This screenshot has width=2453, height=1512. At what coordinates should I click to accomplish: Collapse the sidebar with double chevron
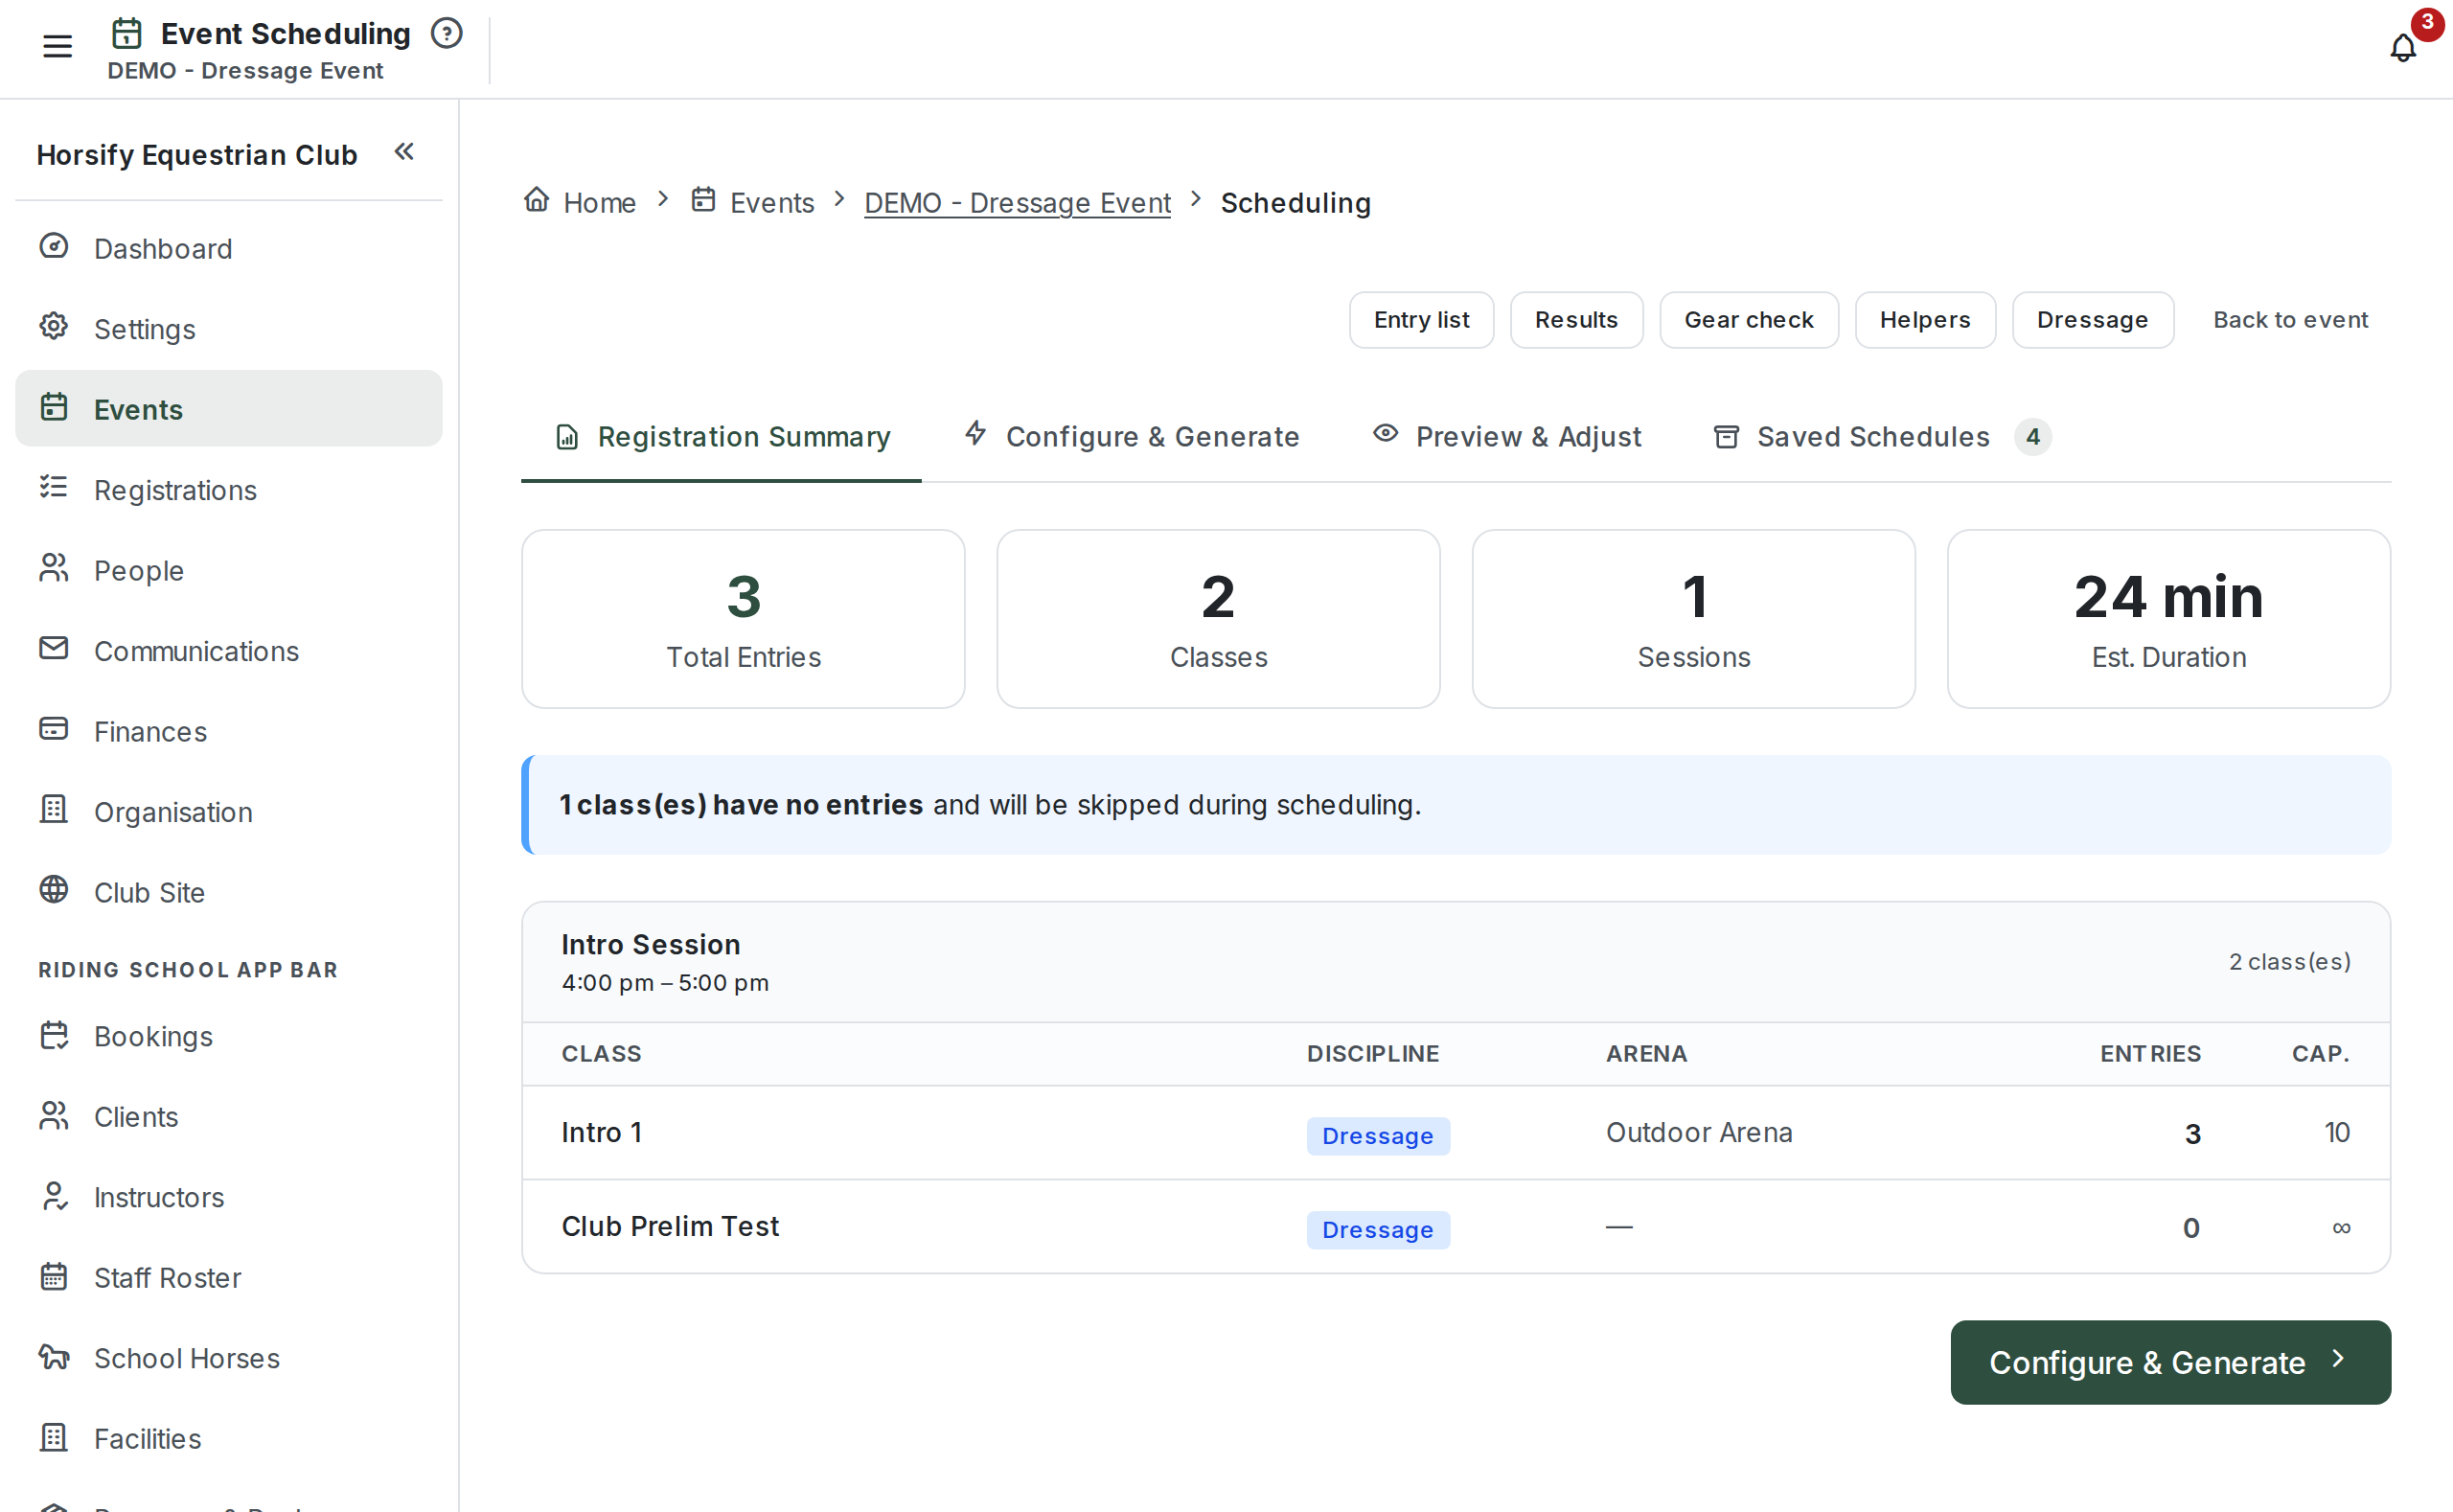click(x=404, y=152)
